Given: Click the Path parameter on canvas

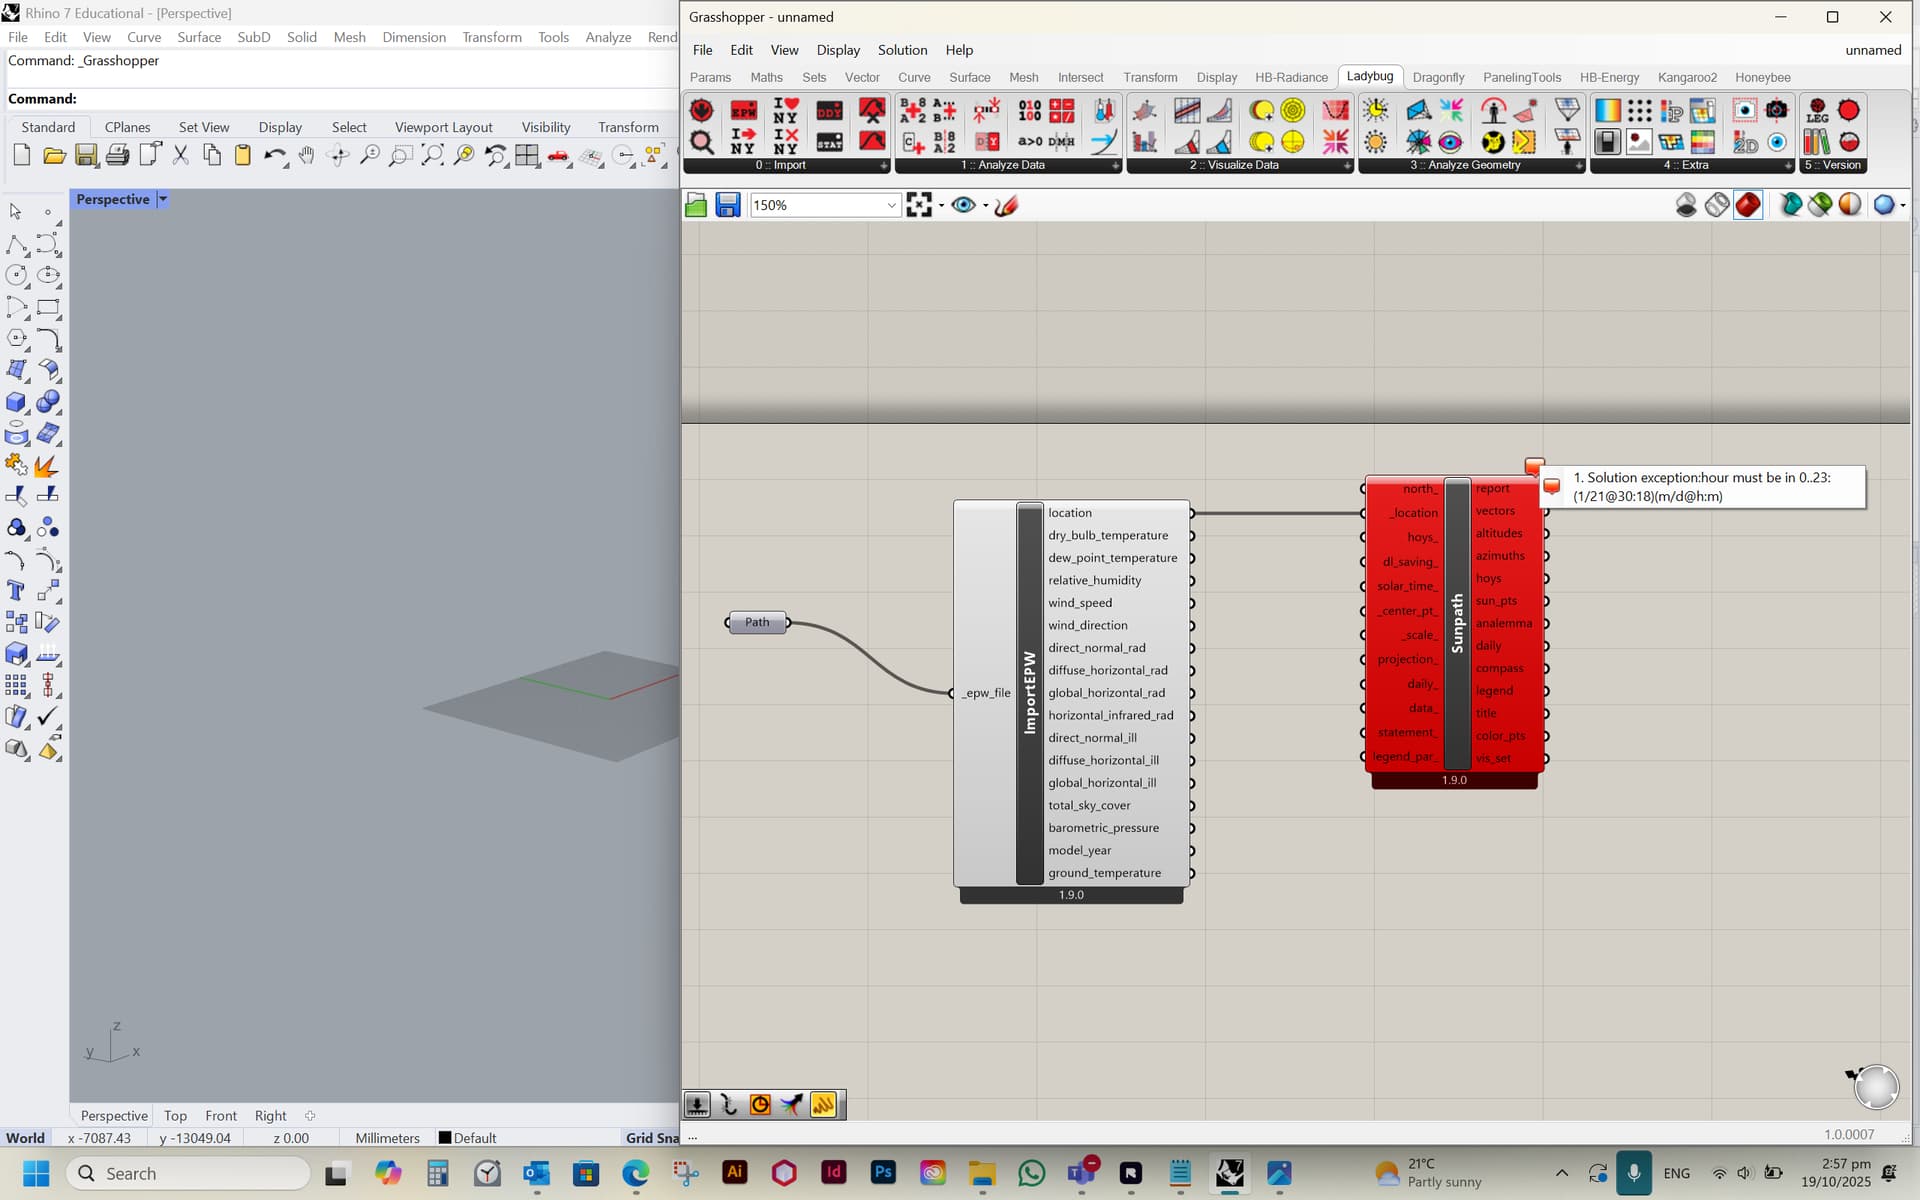Looking at the screenshot, I should 757,622.
